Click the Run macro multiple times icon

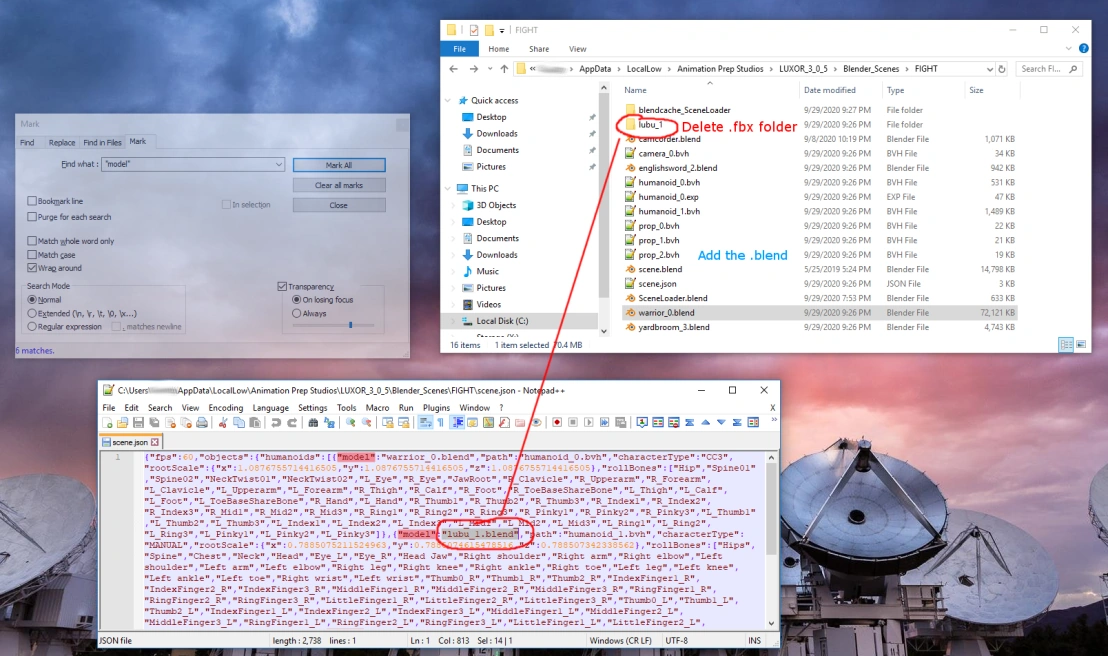pyautogui.click(x=605, y=422)
